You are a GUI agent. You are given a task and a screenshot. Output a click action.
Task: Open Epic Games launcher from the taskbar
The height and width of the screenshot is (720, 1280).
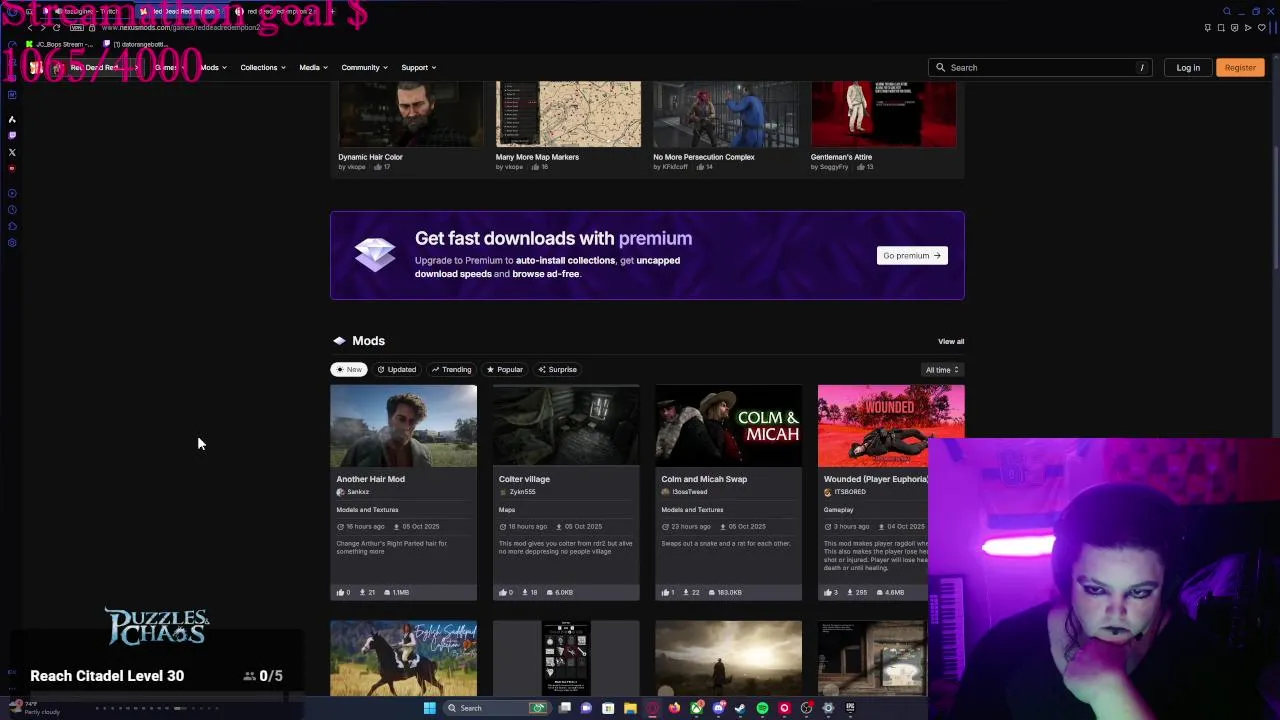click(850, 708)
